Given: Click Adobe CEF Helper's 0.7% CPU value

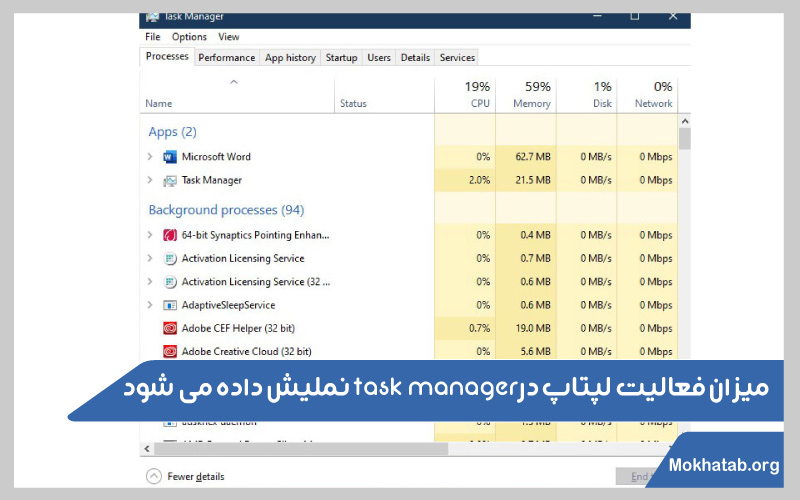Looking at the screenshot, I should click(480, 329).
